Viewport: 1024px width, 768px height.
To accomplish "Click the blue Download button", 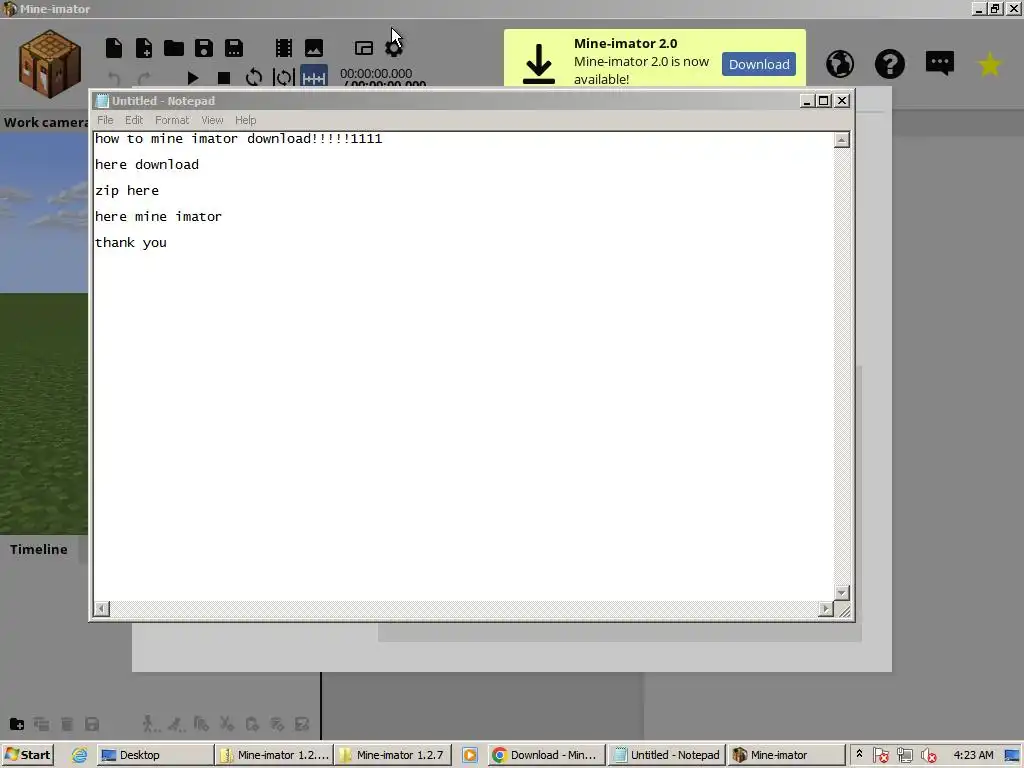I will 759,64.
